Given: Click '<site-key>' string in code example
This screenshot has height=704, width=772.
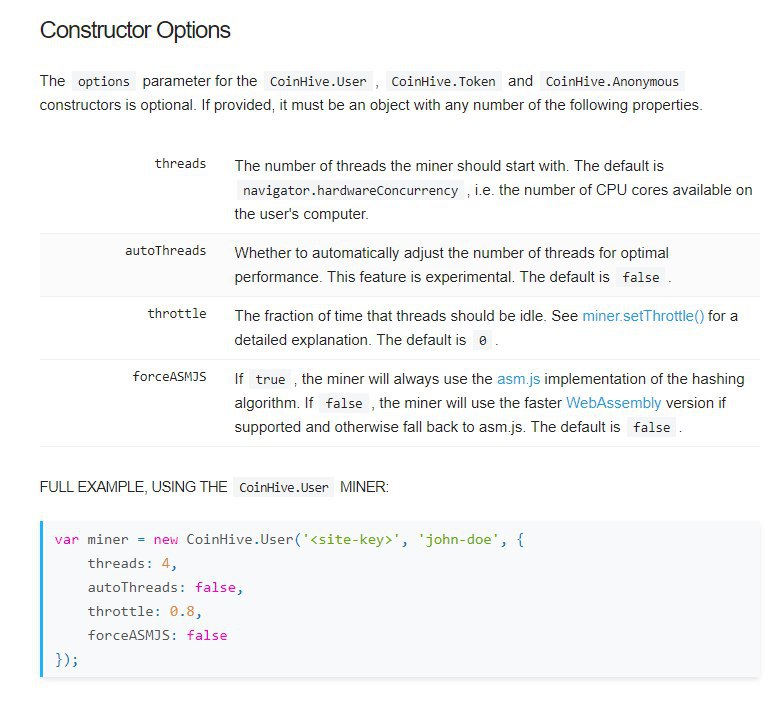Looking at the screenshot, I should click(x=352, y=540).
